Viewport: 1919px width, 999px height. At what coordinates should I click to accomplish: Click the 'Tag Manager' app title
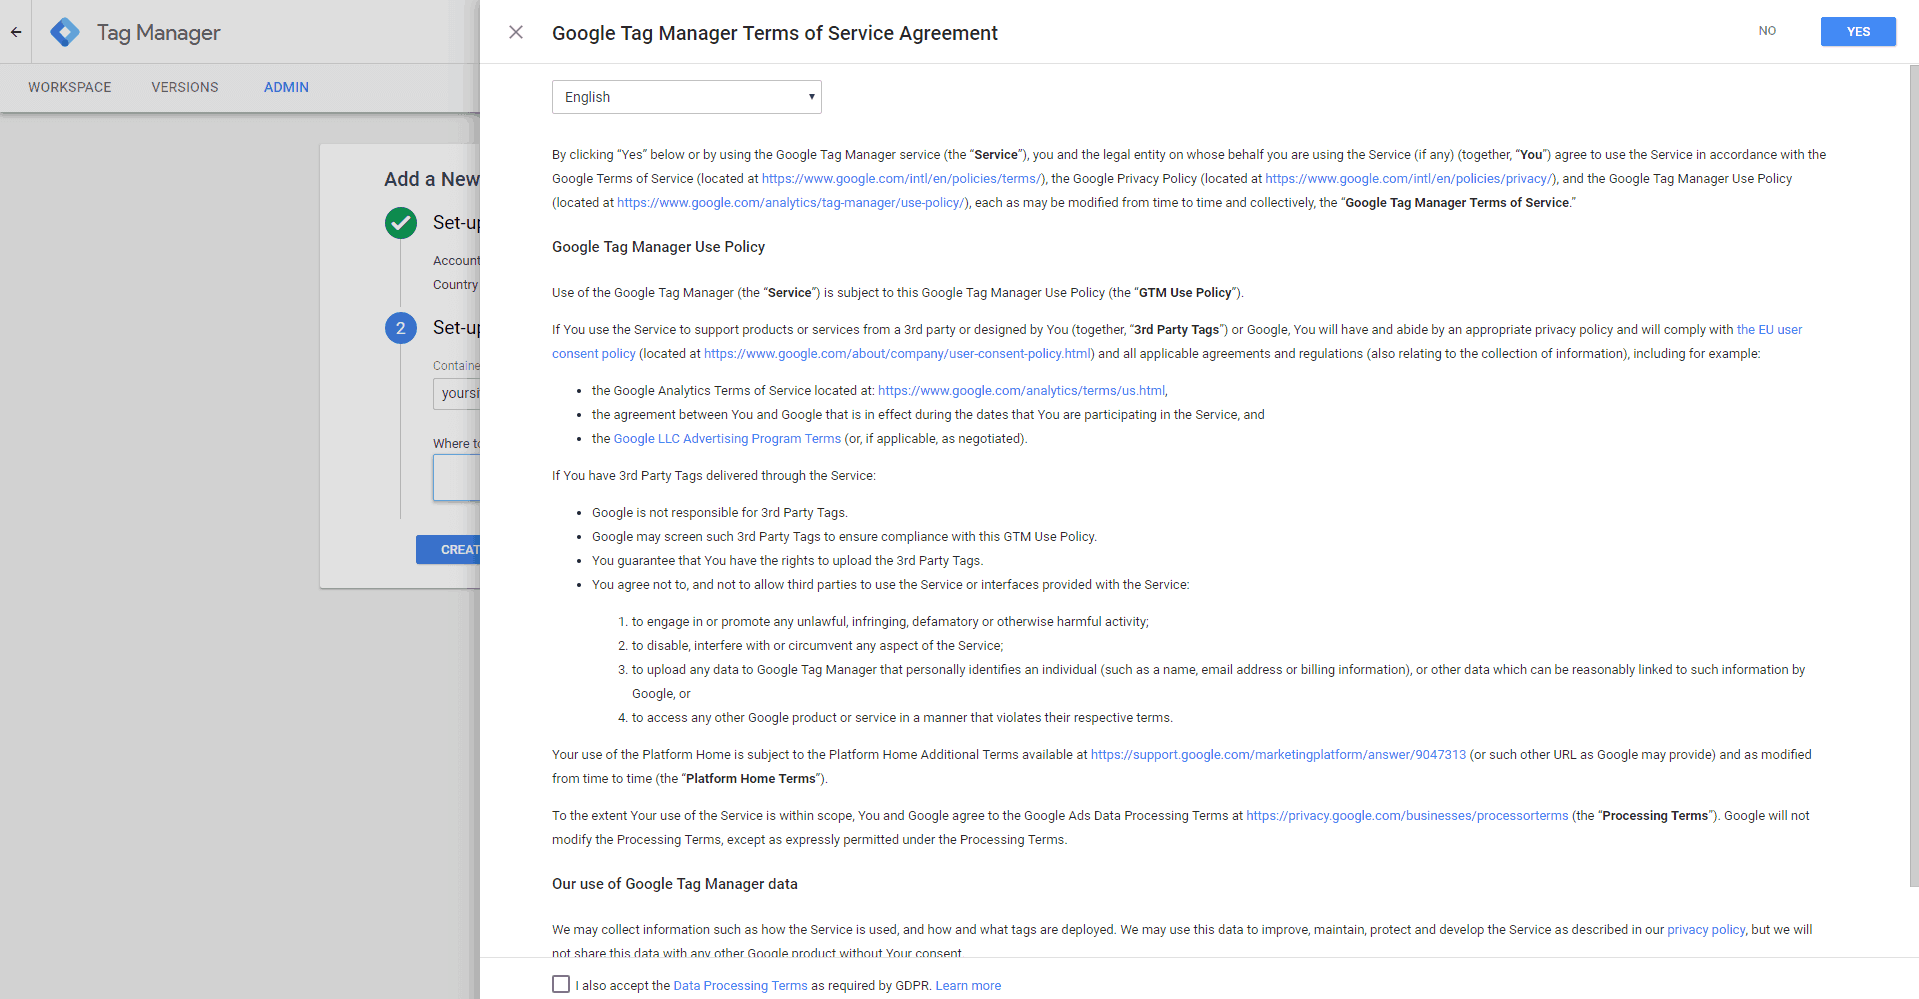click(159, 33)
